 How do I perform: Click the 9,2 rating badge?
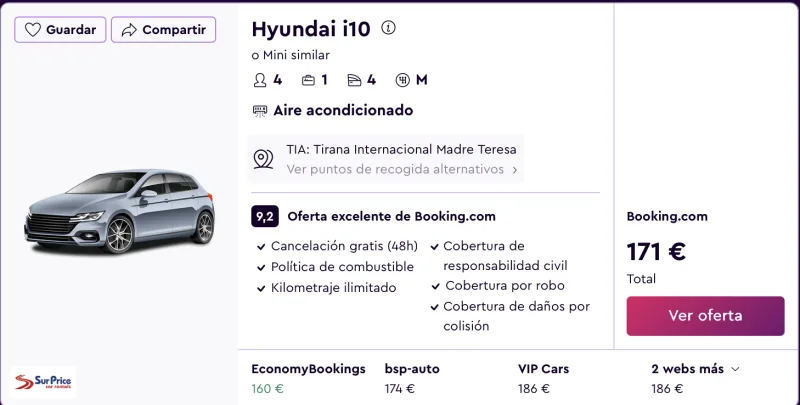click(265, 216)
